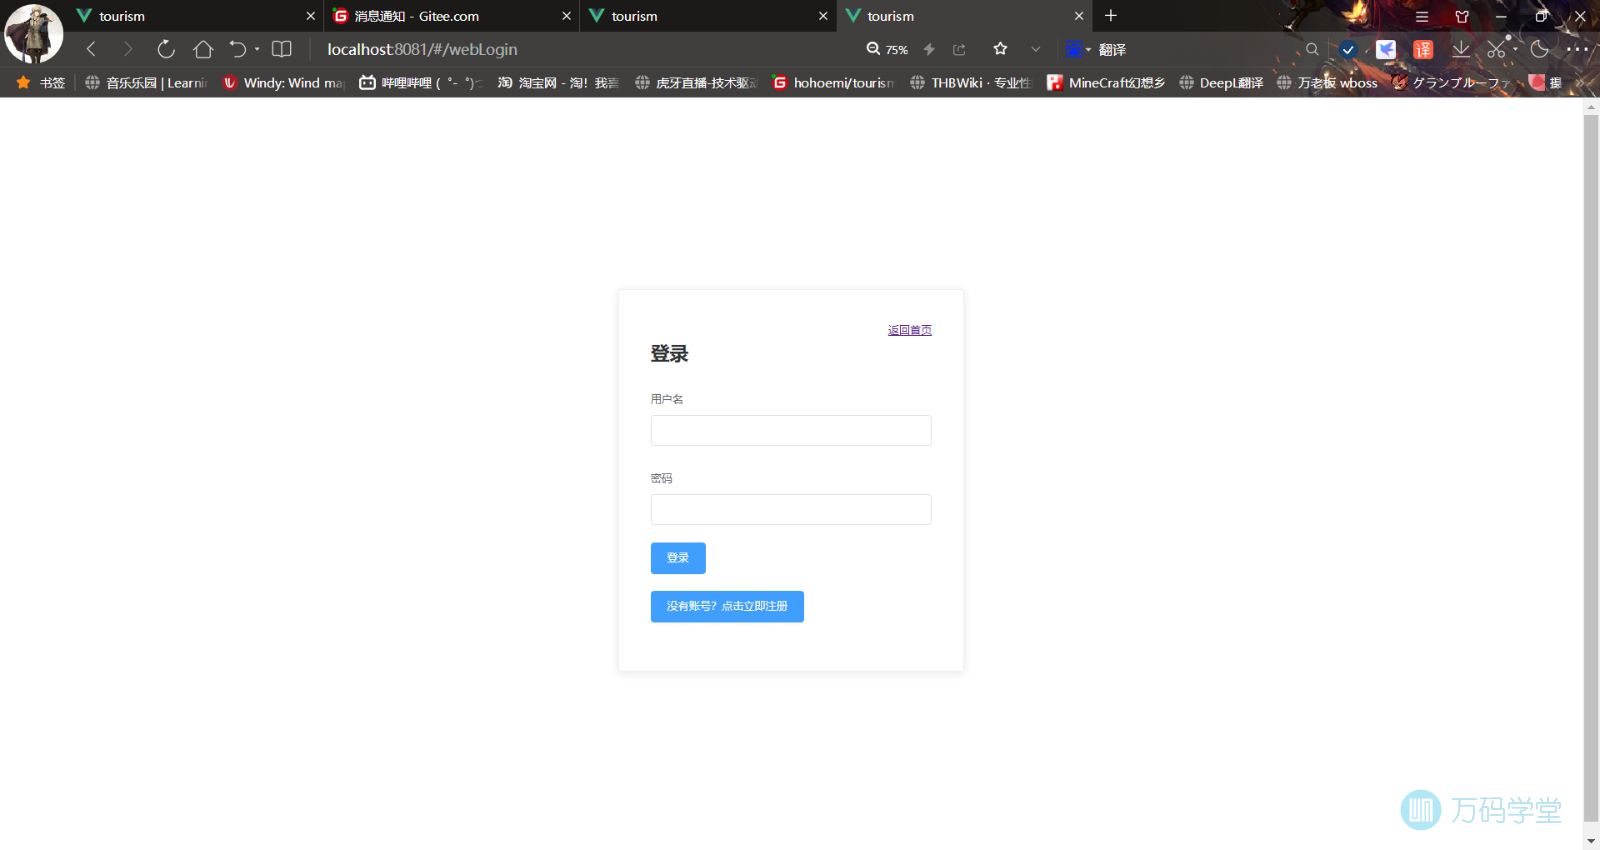Click the 75% page zoom indicator

pos(888,49)
